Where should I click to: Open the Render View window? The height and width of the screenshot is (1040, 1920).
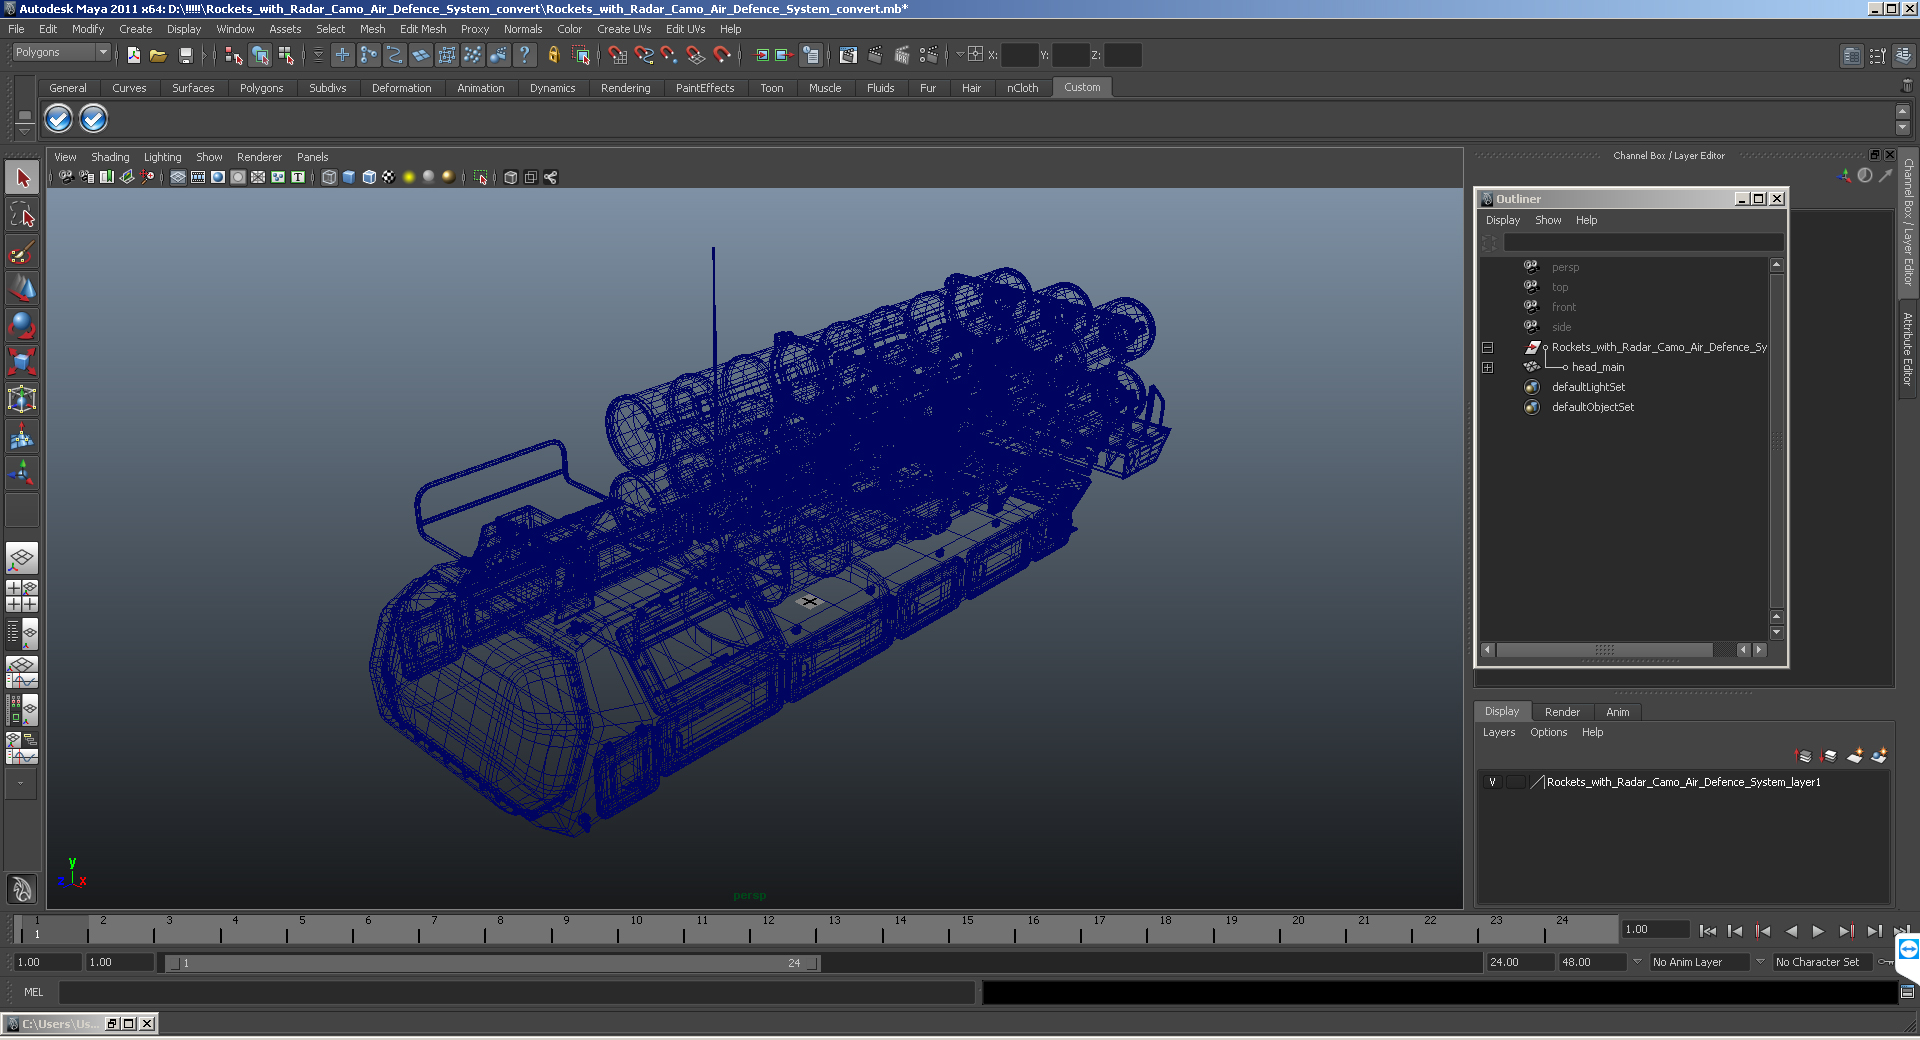(848, 55)
